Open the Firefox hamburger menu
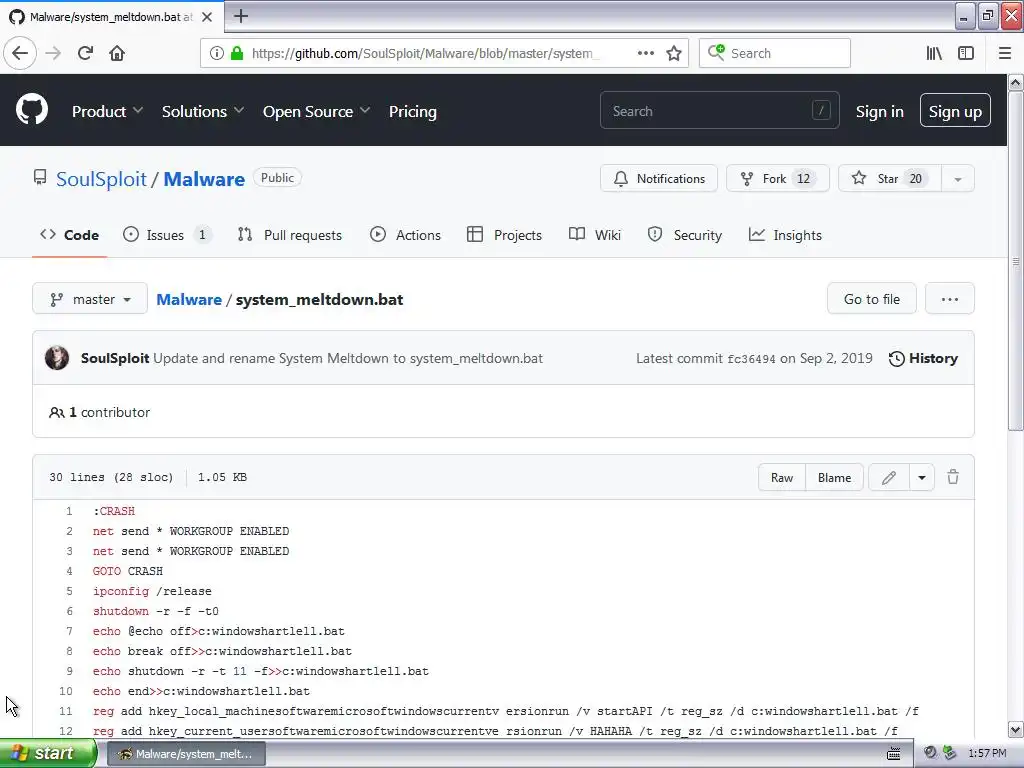 1005,53
